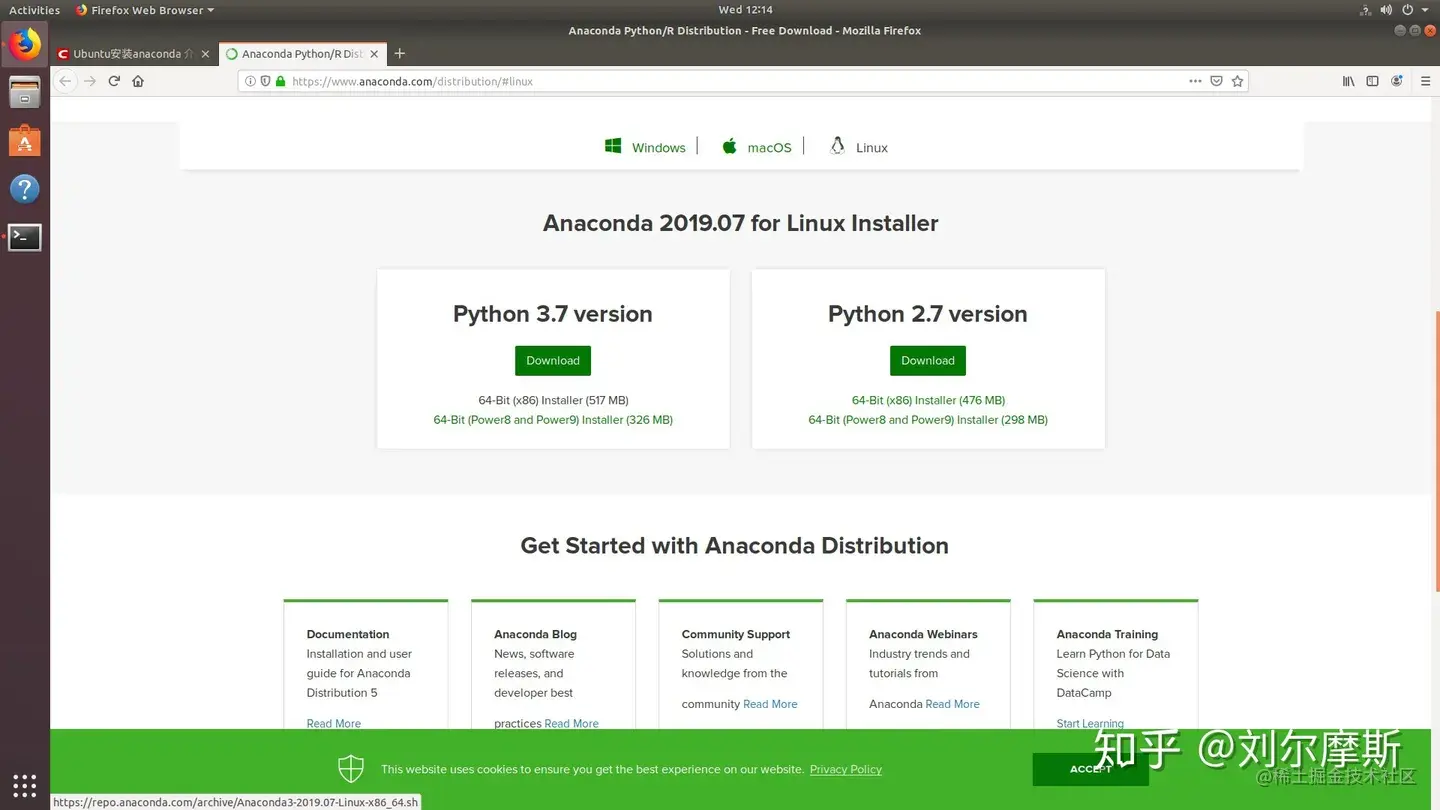The width and height of the screenshot is (1440, 810).
Task: Open page actions three-dot menu
Action: click(1195, 81)
